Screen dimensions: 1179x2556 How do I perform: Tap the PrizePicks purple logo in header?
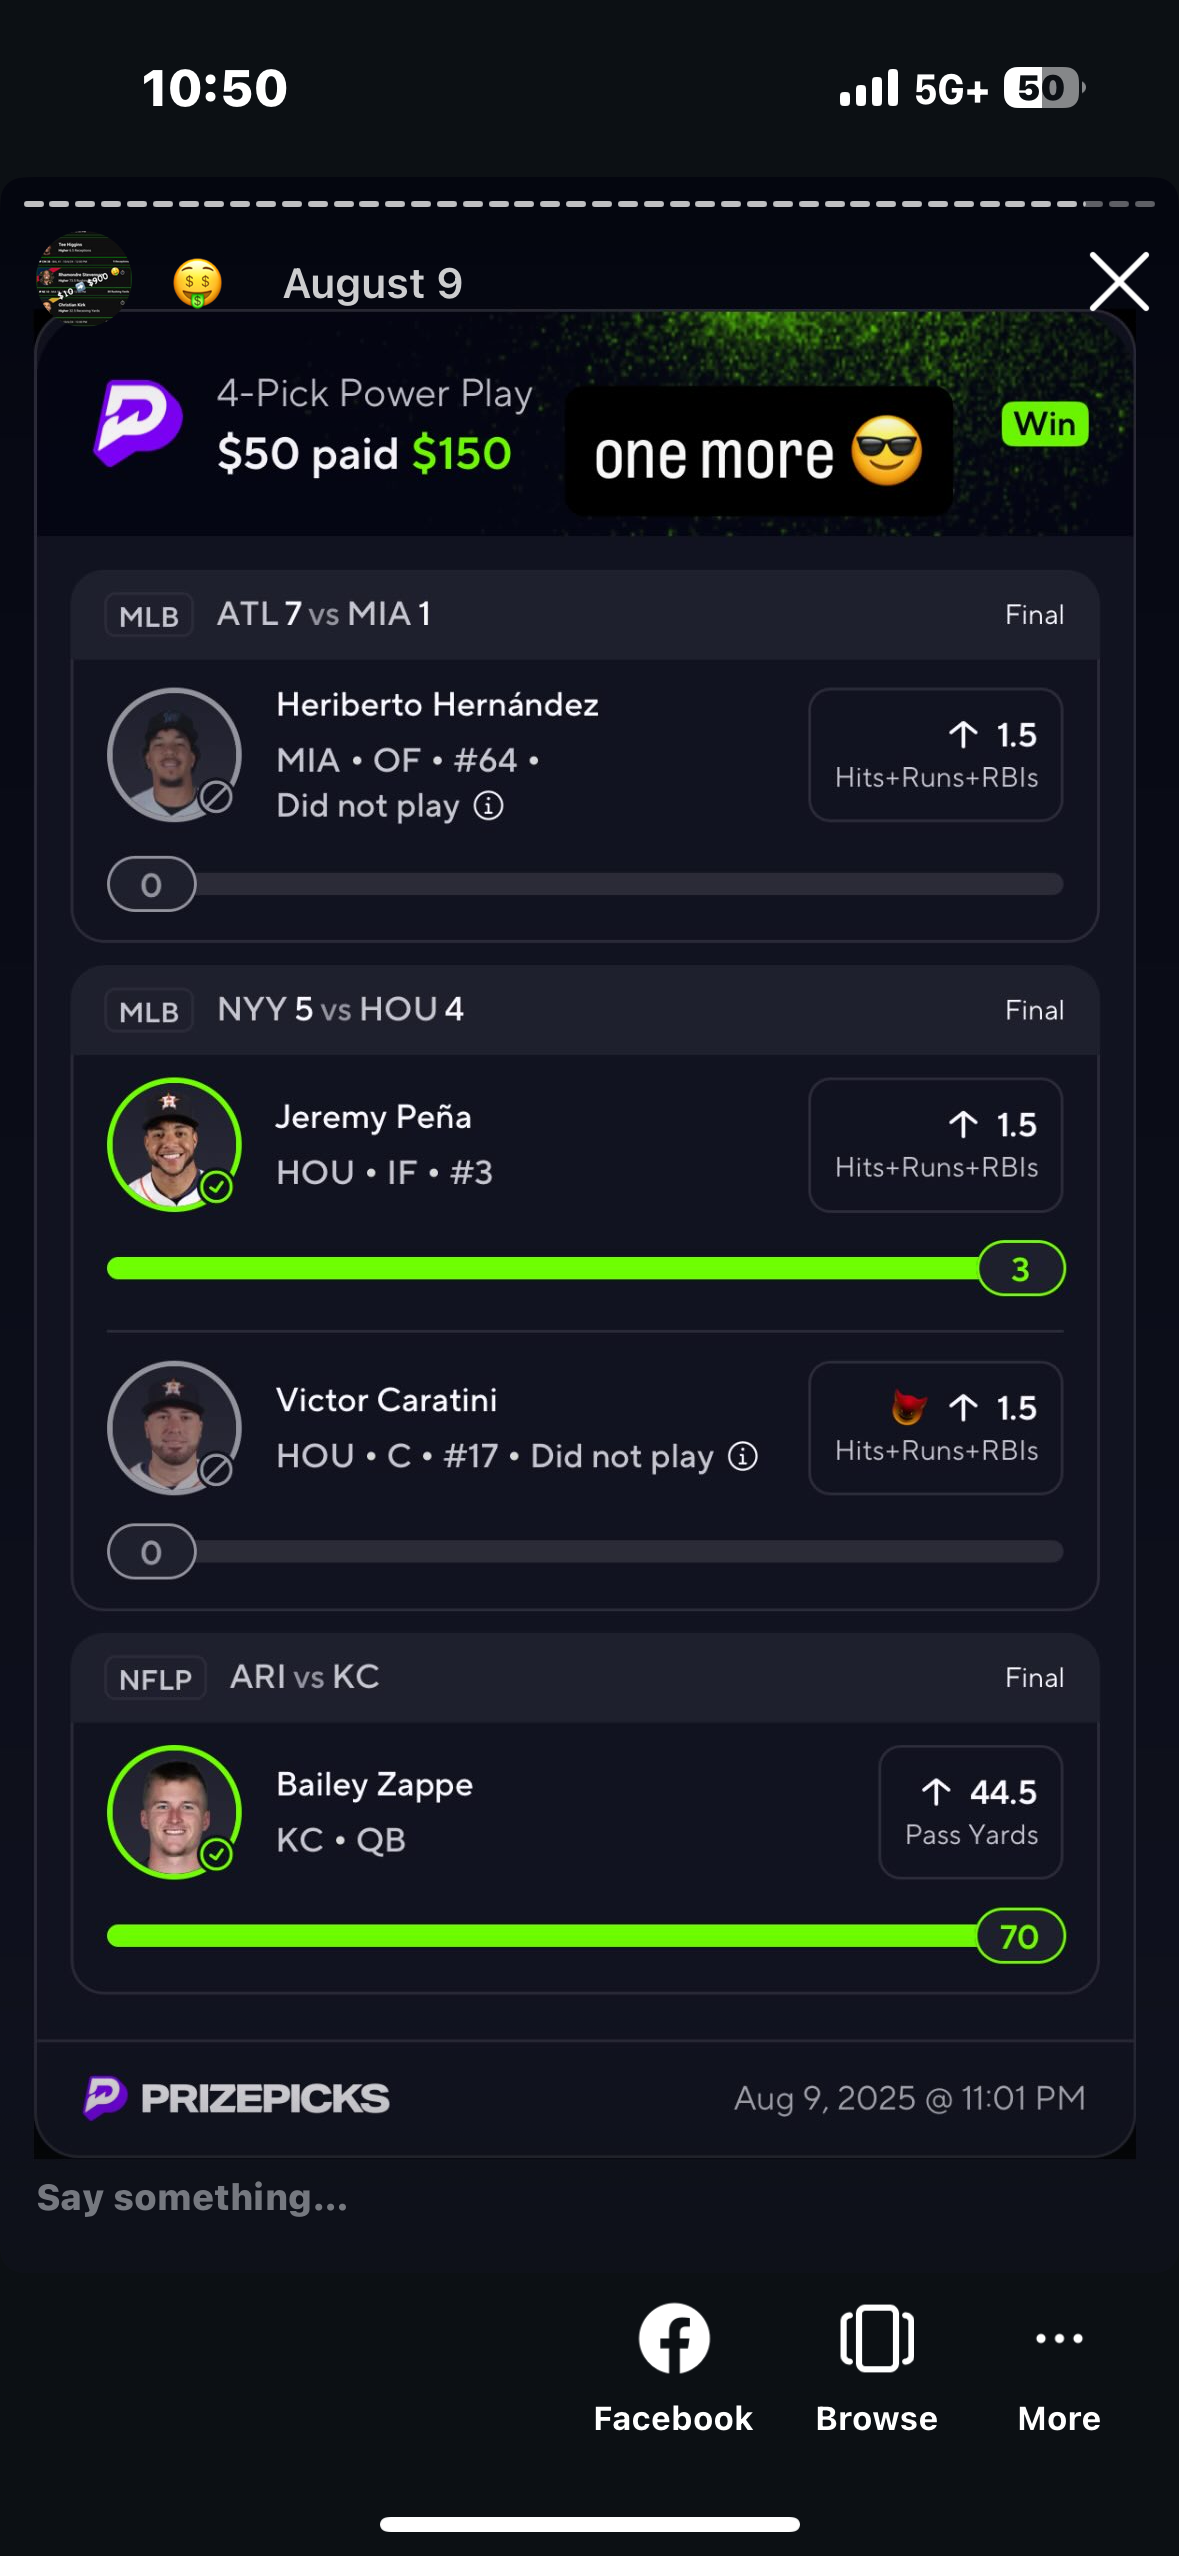(x=138, y=423)
